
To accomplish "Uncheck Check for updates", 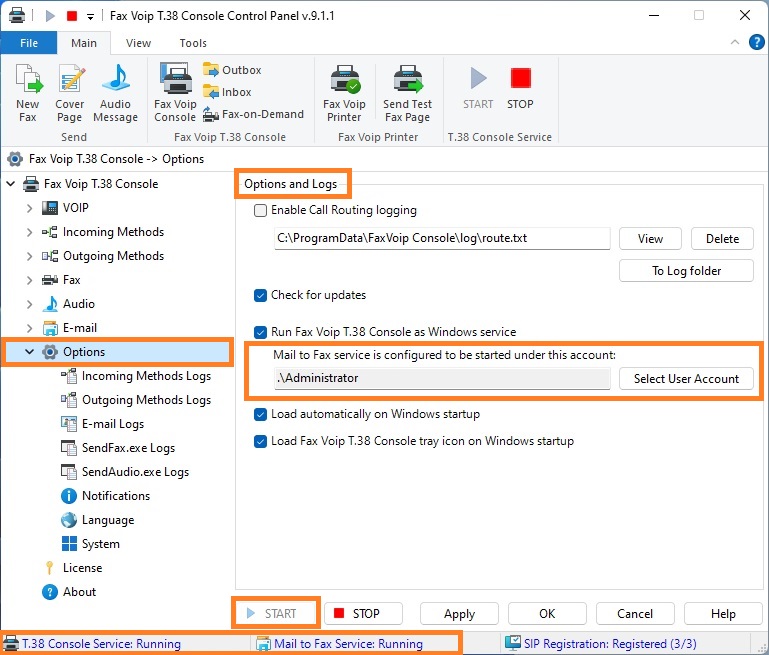I will coord(260,295).
